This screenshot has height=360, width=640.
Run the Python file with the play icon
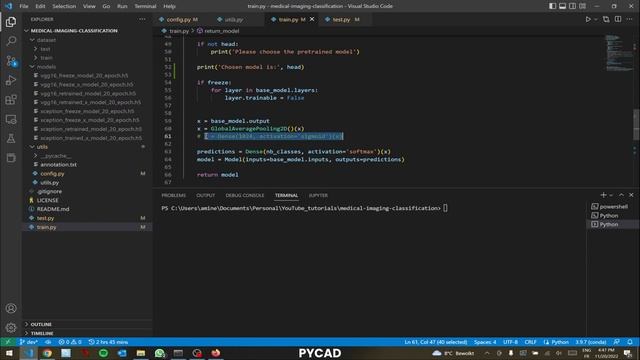tap(588, 19)
